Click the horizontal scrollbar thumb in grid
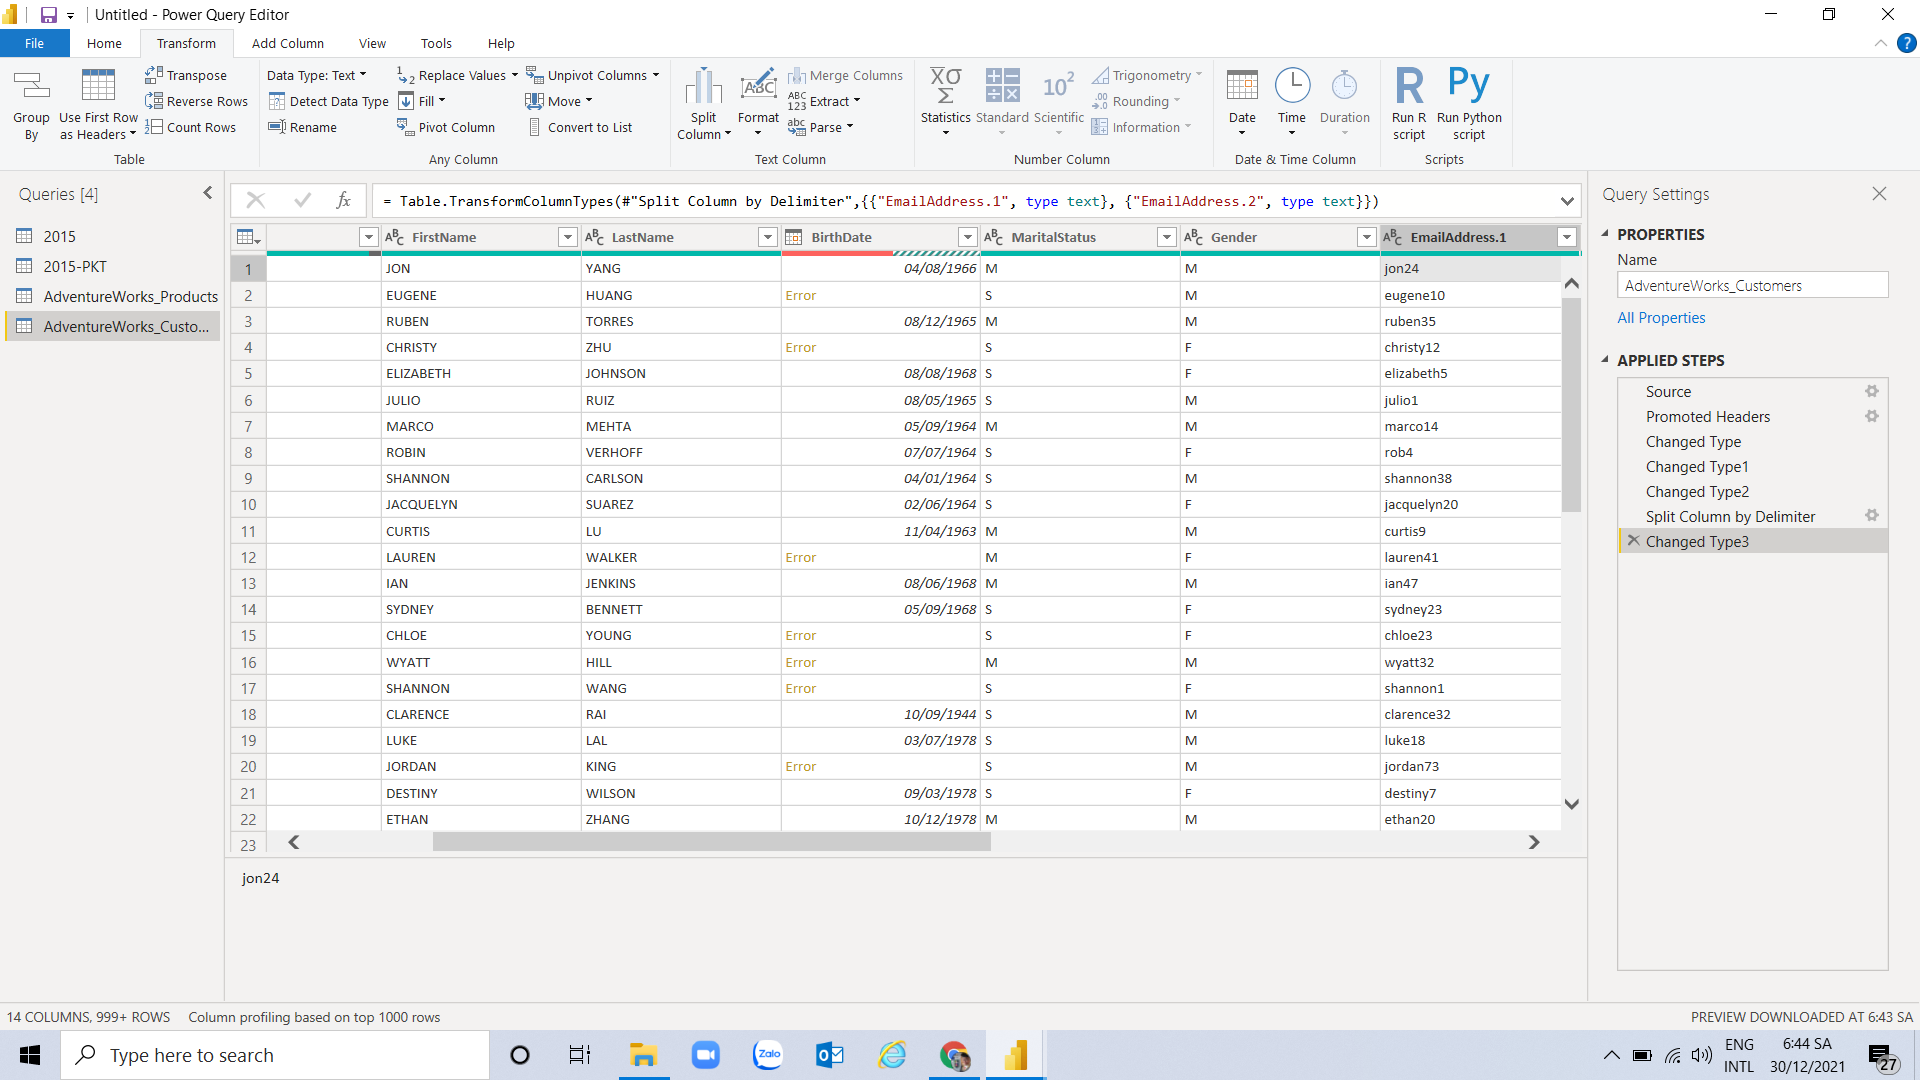Screen dimensions: 1920x1080 [711, 842]
